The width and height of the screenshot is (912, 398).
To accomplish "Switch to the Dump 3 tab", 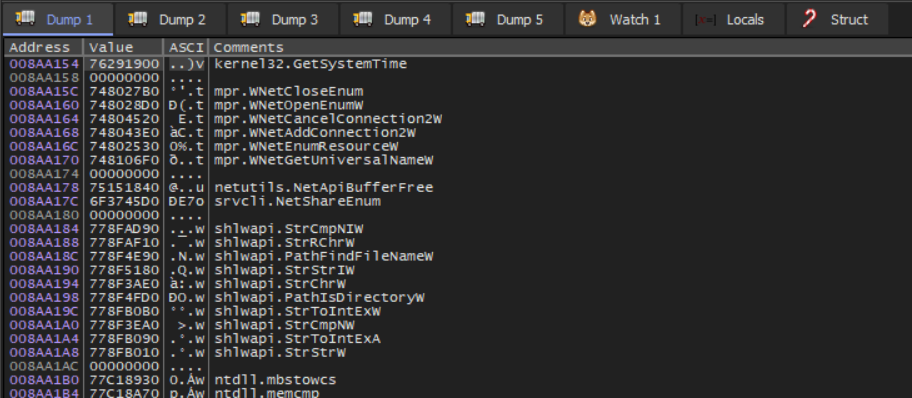I will click(x=282, y=19).
